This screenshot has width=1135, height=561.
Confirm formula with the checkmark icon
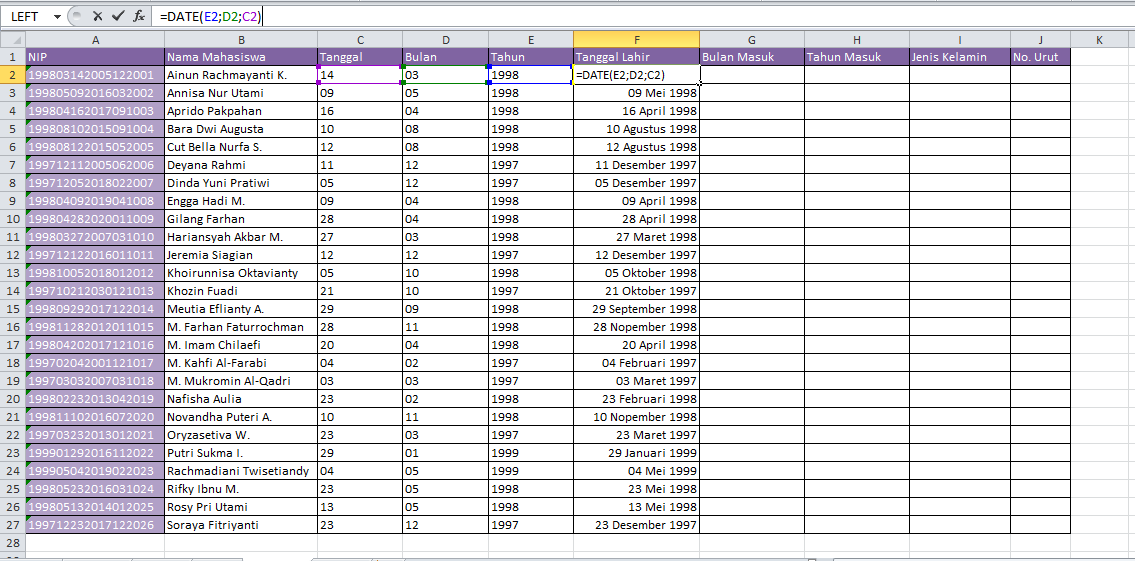click(x=118, y=16)
